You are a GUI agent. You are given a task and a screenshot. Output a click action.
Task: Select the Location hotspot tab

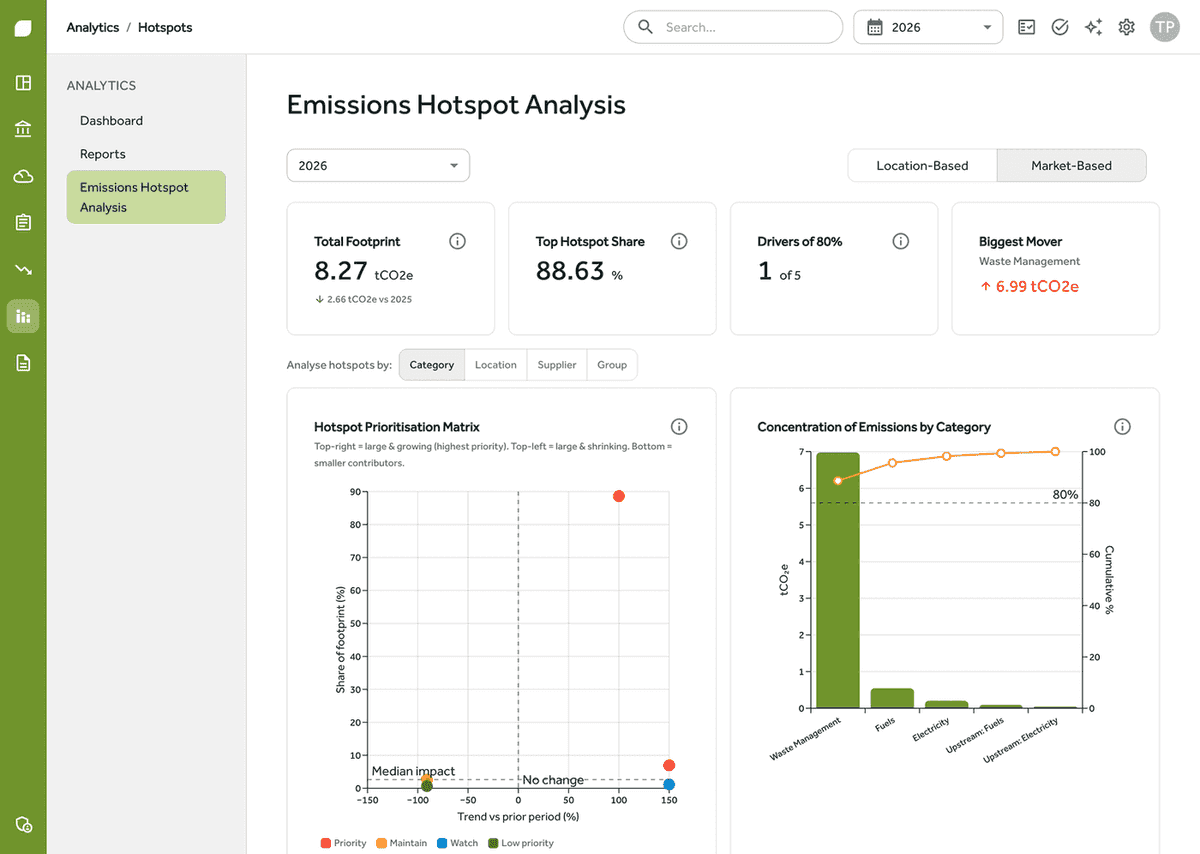[x=495, y=365]
